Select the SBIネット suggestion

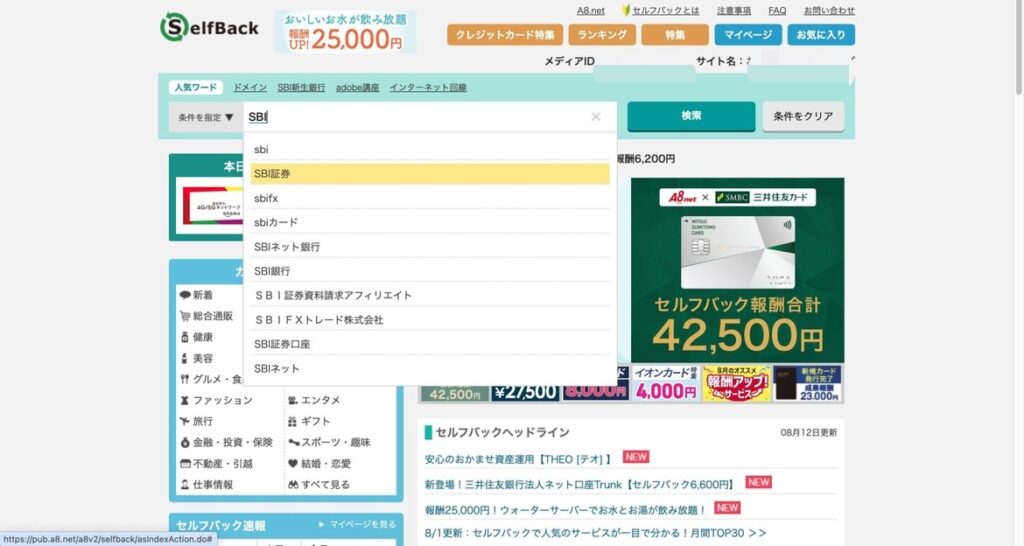click(430, 368)
